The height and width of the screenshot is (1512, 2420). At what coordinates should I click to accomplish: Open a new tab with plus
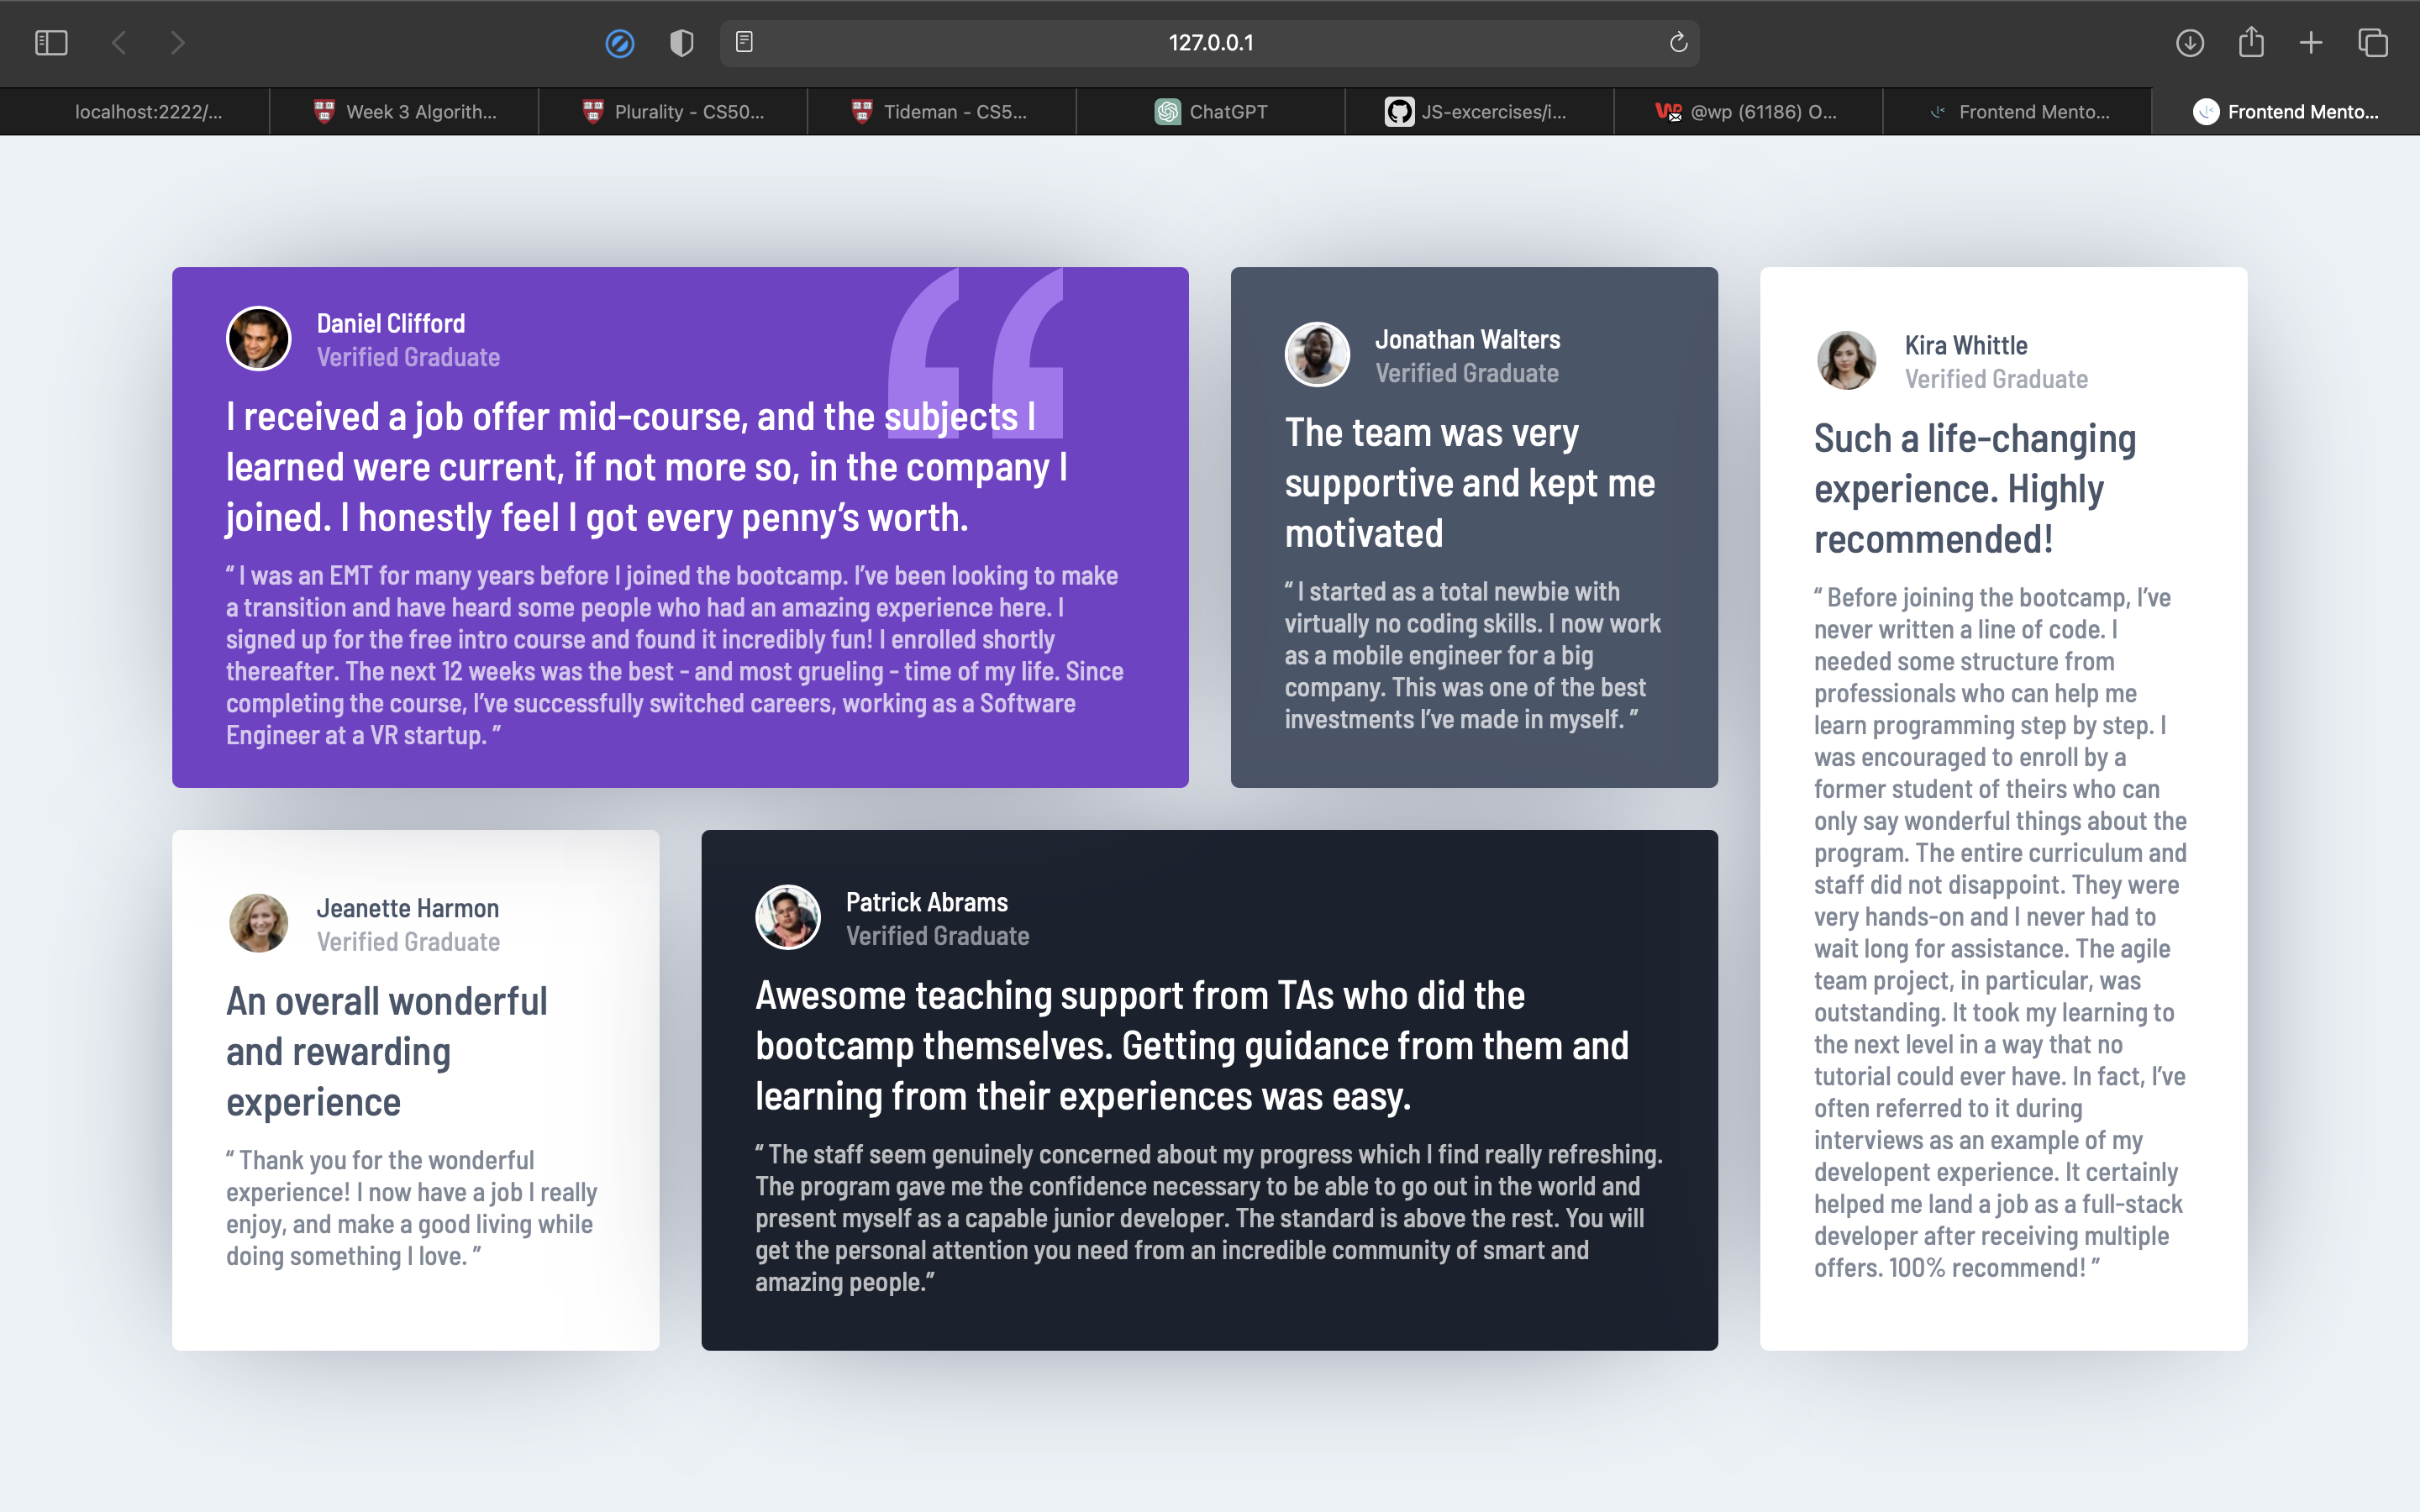tap(2311, 43)
